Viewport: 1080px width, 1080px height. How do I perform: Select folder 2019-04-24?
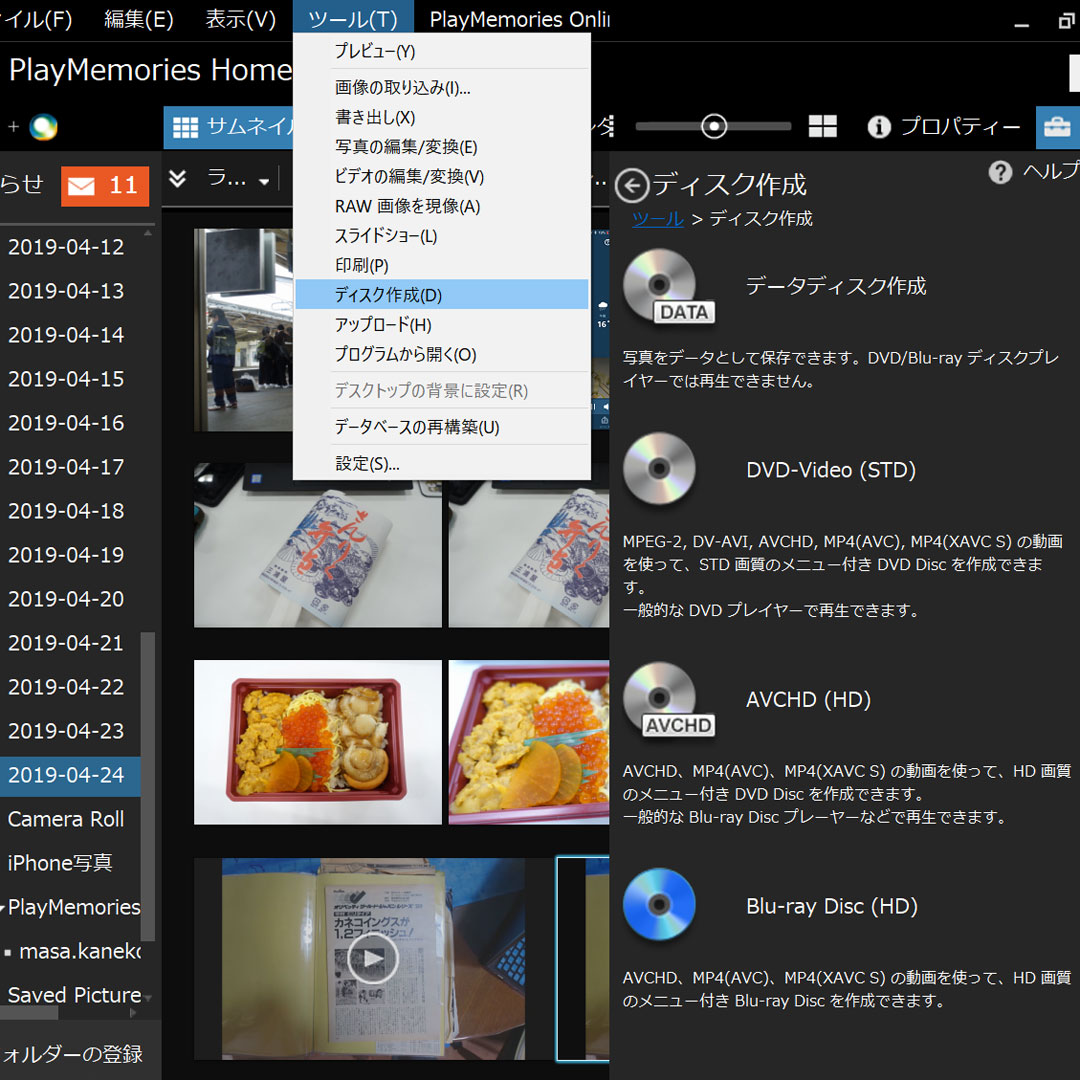tap(70, 775)
